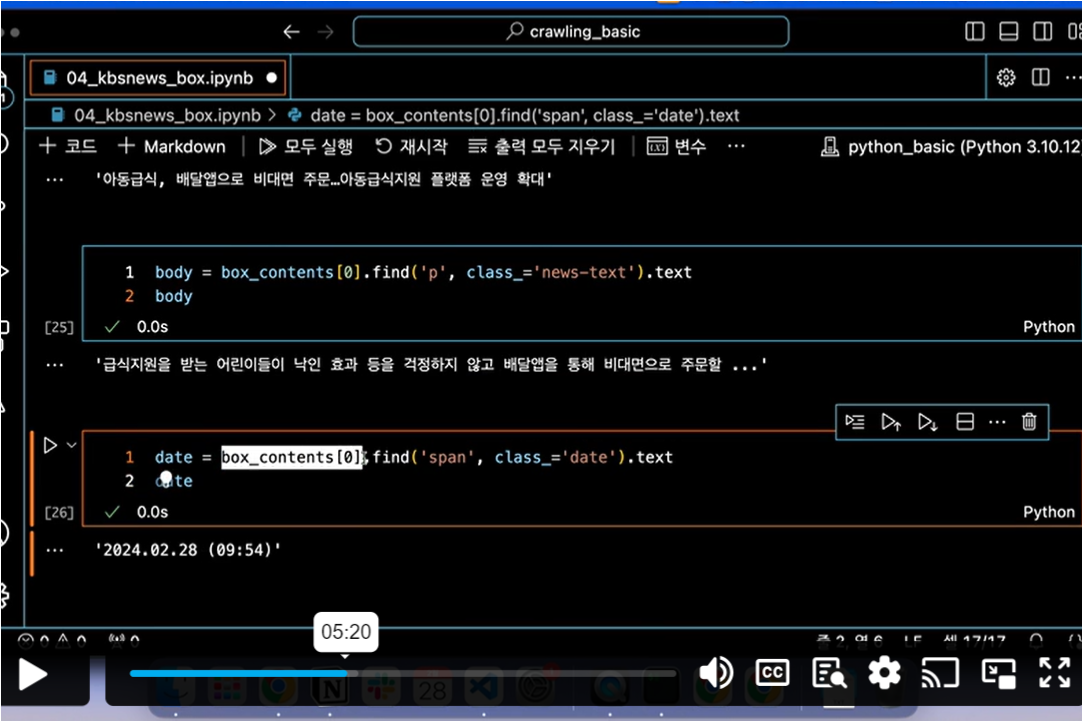
Task: Open output menu for the 급식지원 body output
Action: coord(55,365)
